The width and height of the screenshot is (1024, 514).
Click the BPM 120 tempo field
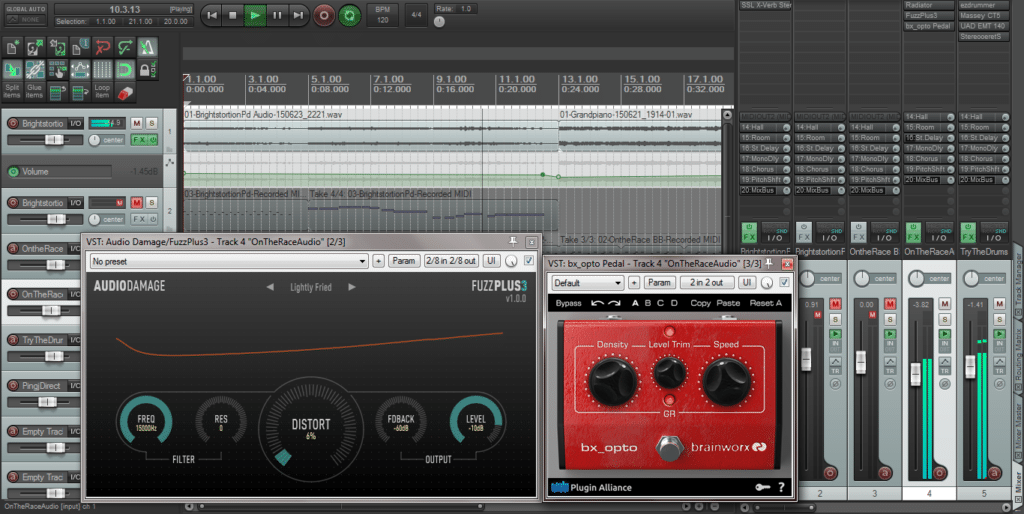[383, 16]
